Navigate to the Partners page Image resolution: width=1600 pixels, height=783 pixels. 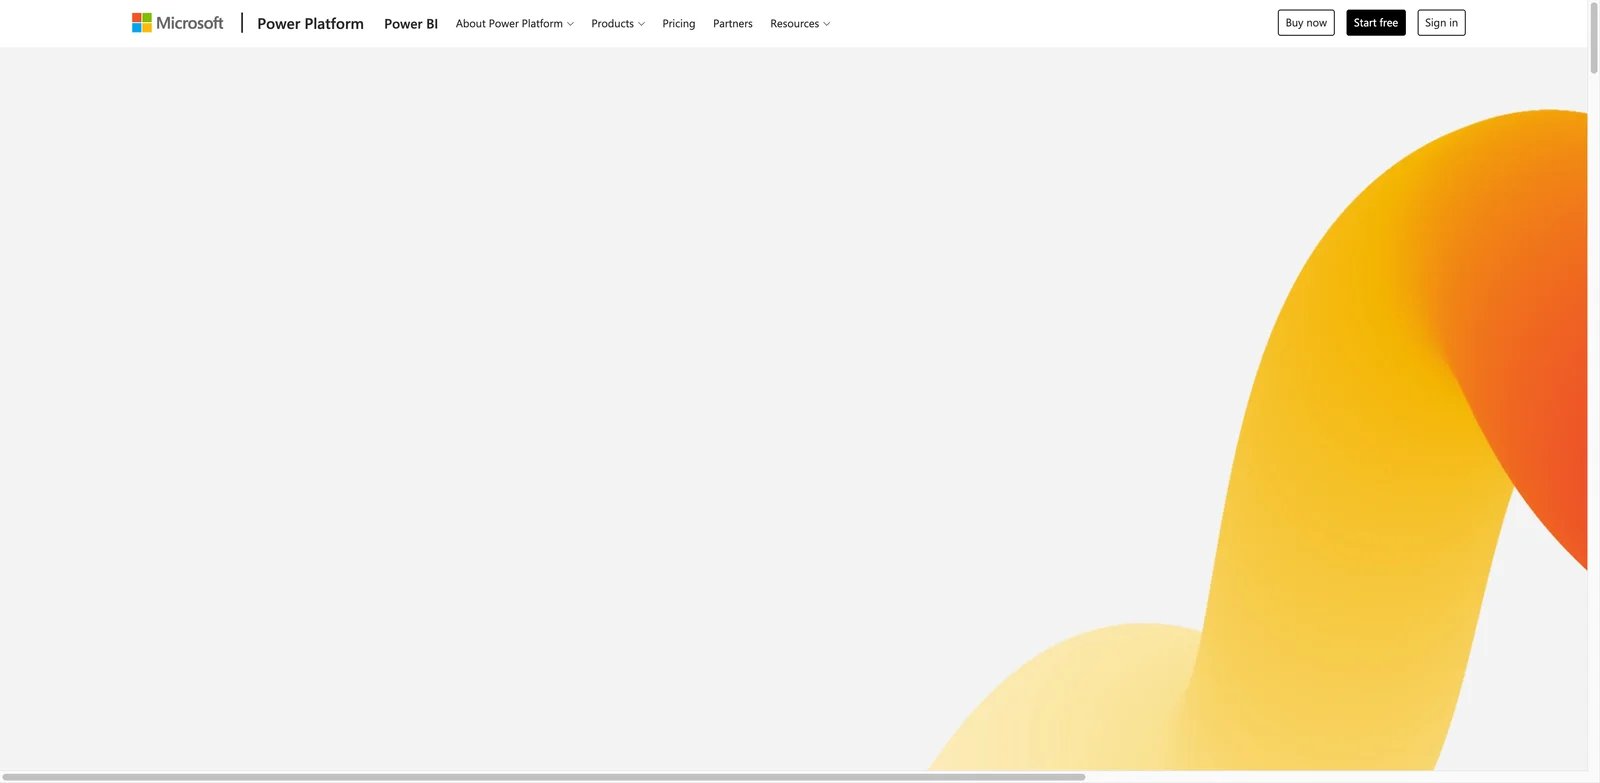pos(733,23)
